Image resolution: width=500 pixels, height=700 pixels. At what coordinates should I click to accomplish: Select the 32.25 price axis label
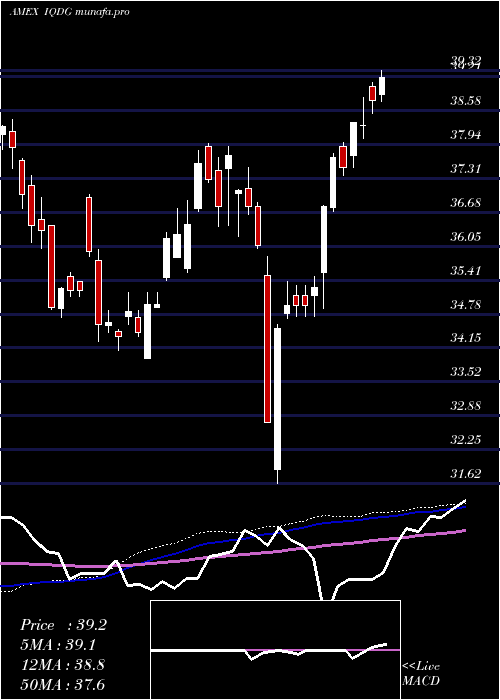point(466,440)
